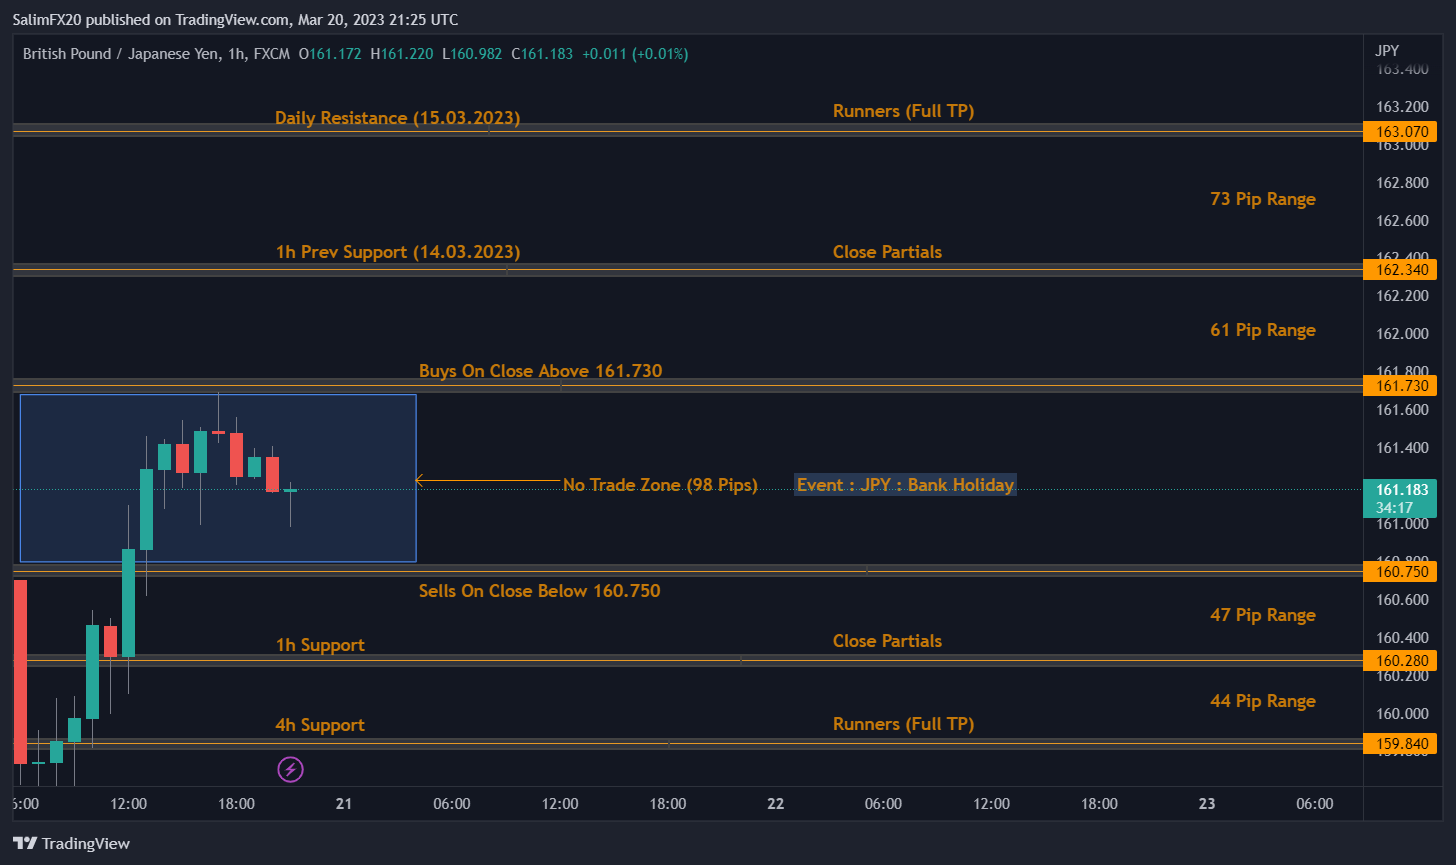Click the '4h Support' line label
The image size is (1456, 865).
(x=320, y=725)
